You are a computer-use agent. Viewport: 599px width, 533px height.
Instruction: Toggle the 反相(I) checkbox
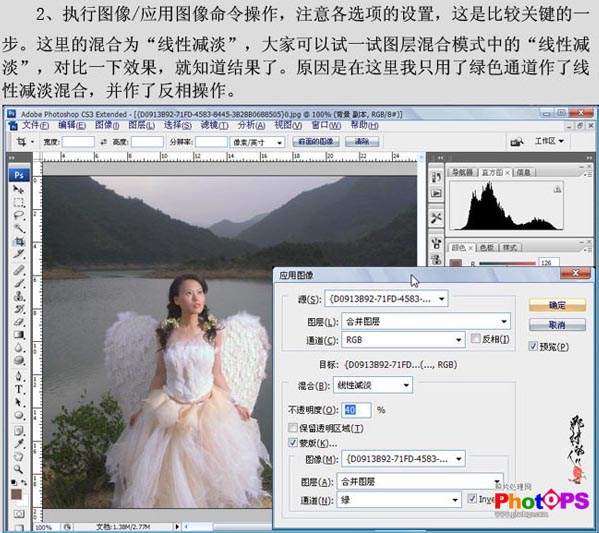coord(476,339)
